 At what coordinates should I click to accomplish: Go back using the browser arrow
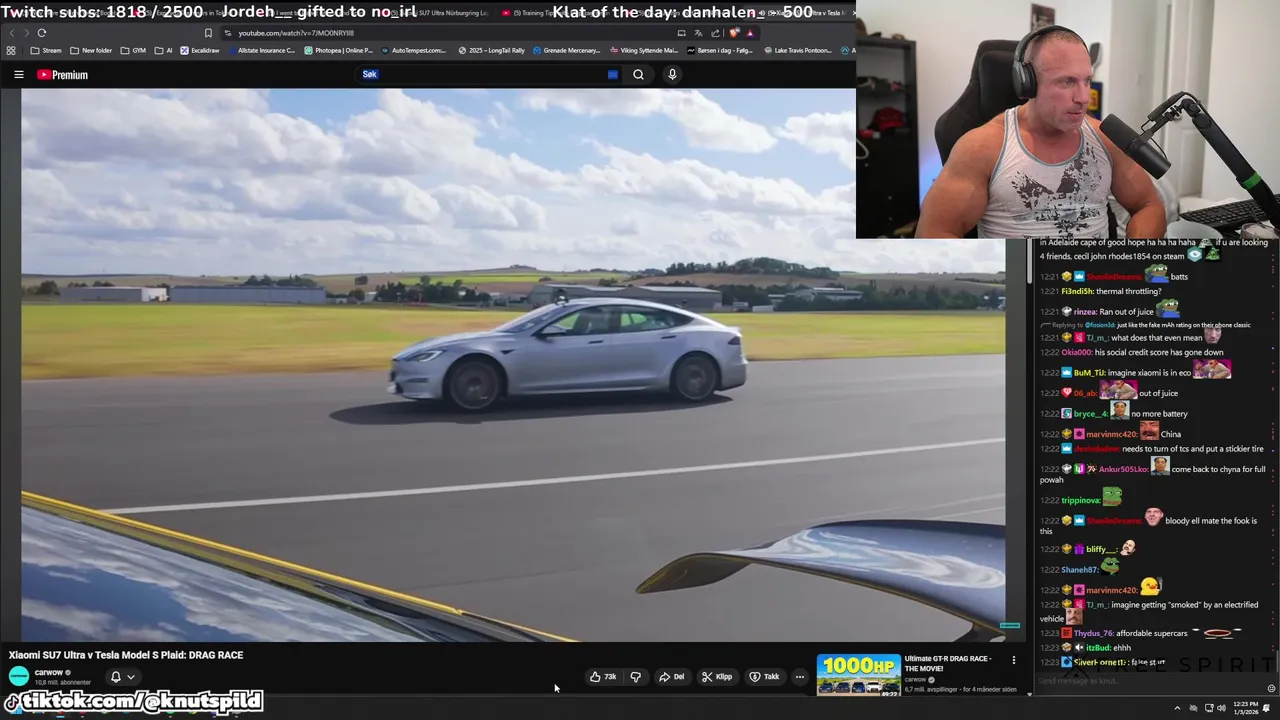[12, 33]
